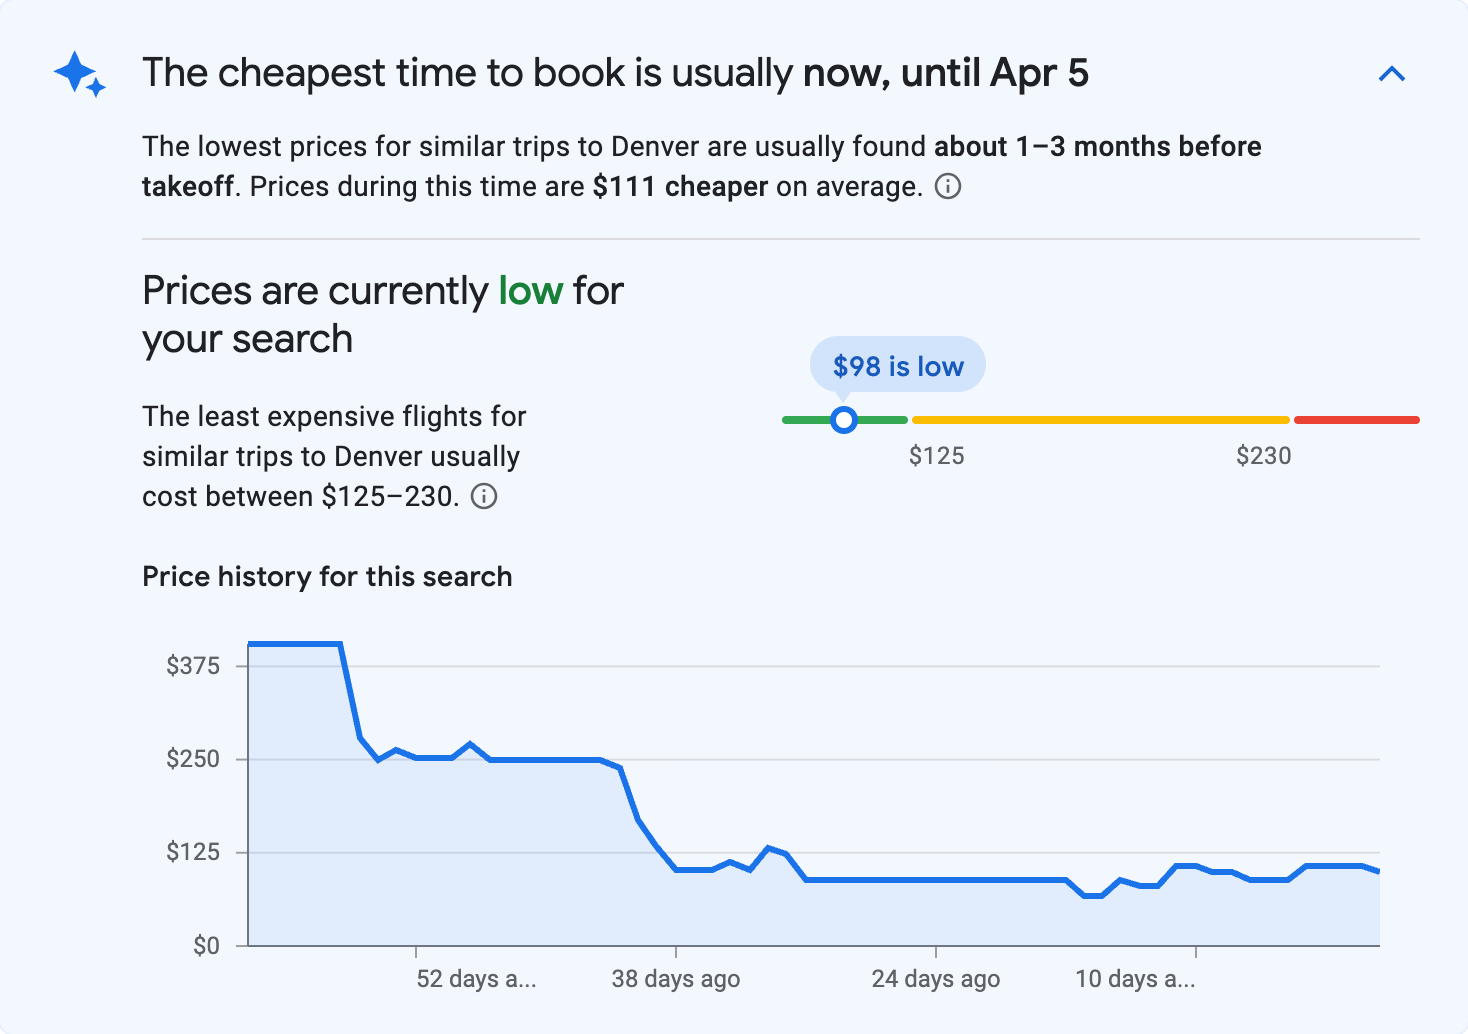Viewport: 1468px width, 1034px height.
Task: Click the circular price marker on the bar
Action: coord(844,420)
